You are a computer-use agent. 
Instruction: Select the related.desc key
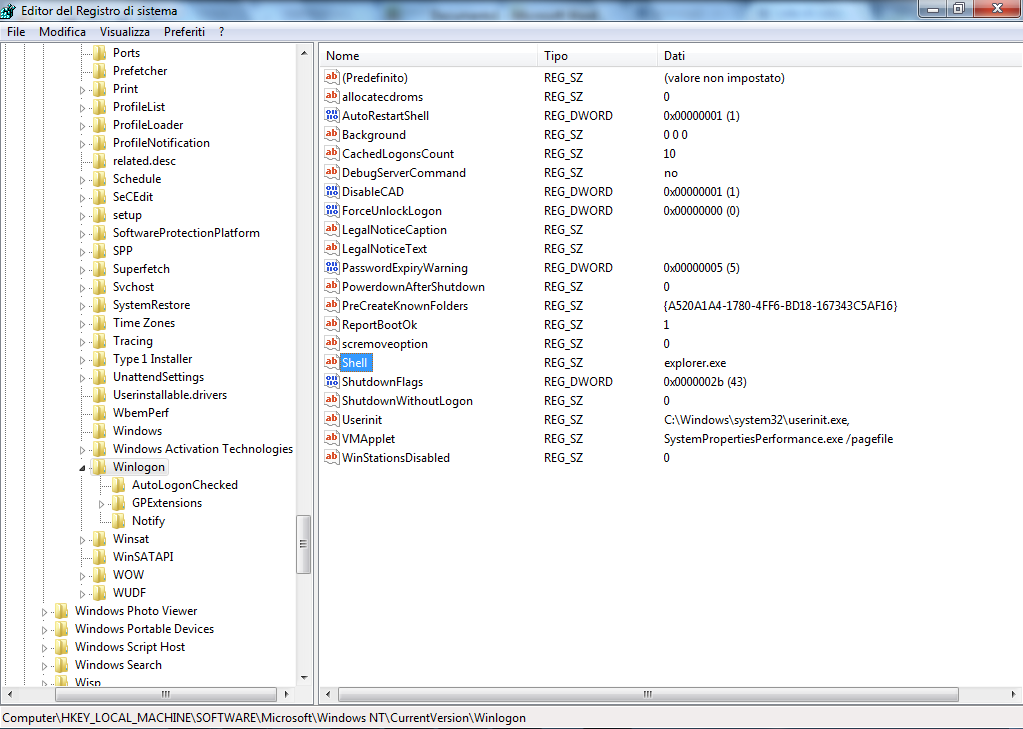coord(144,161)
